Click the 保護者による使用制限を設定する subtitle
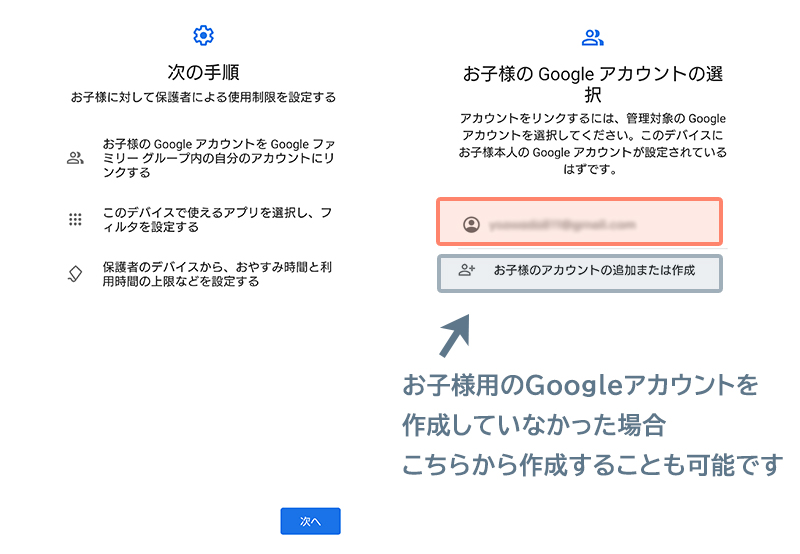This screenshot has width=800, height=554. click(203, 98)
